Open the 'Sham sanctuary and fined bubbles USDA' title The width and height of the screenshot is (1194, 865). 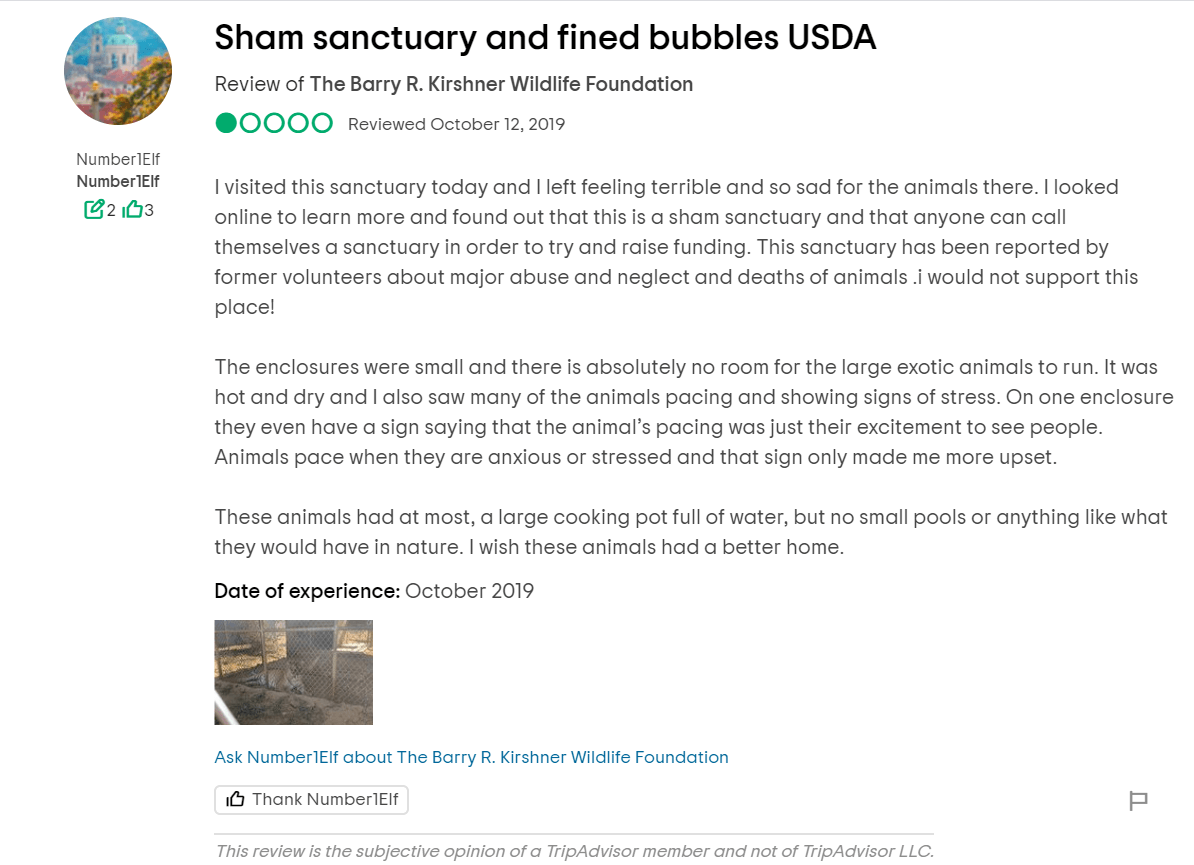click(545, 38)
